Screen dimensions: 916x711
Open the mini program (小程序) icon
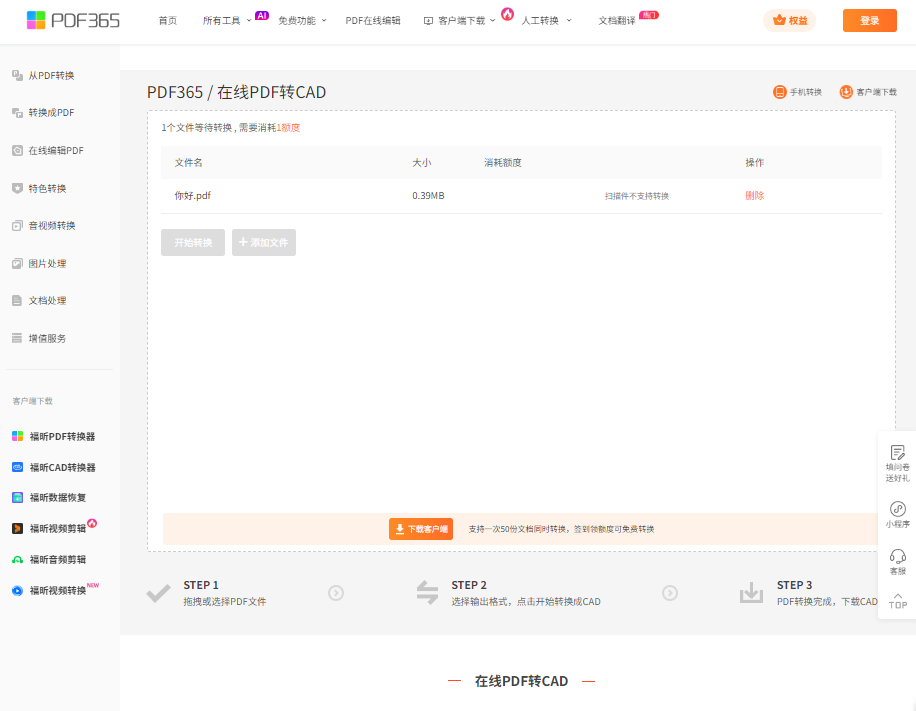[897, 509]
